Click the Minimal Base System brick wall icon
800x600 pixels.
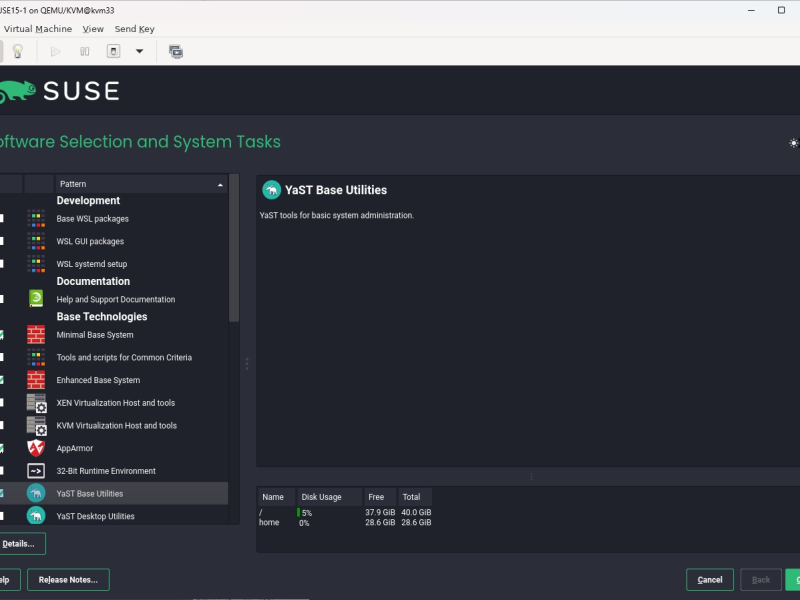coord(36,335)
